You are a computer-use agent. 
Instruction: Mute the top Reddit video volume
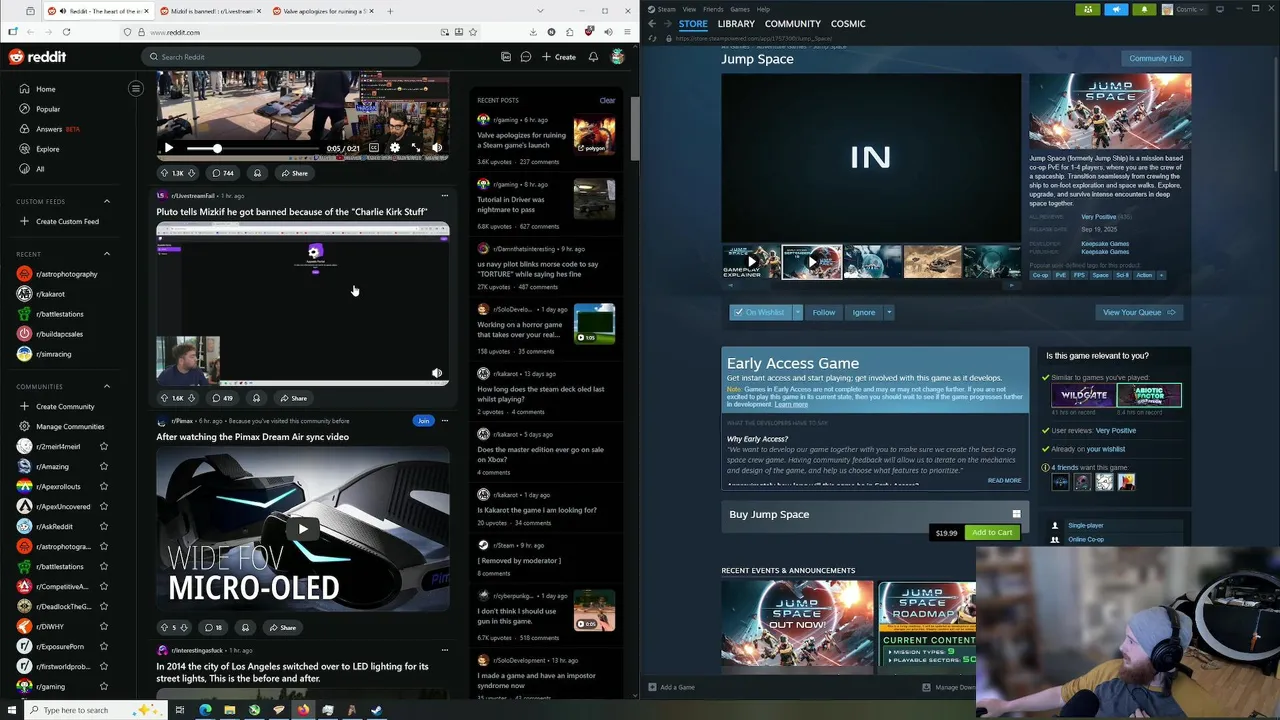pos(437,148)
